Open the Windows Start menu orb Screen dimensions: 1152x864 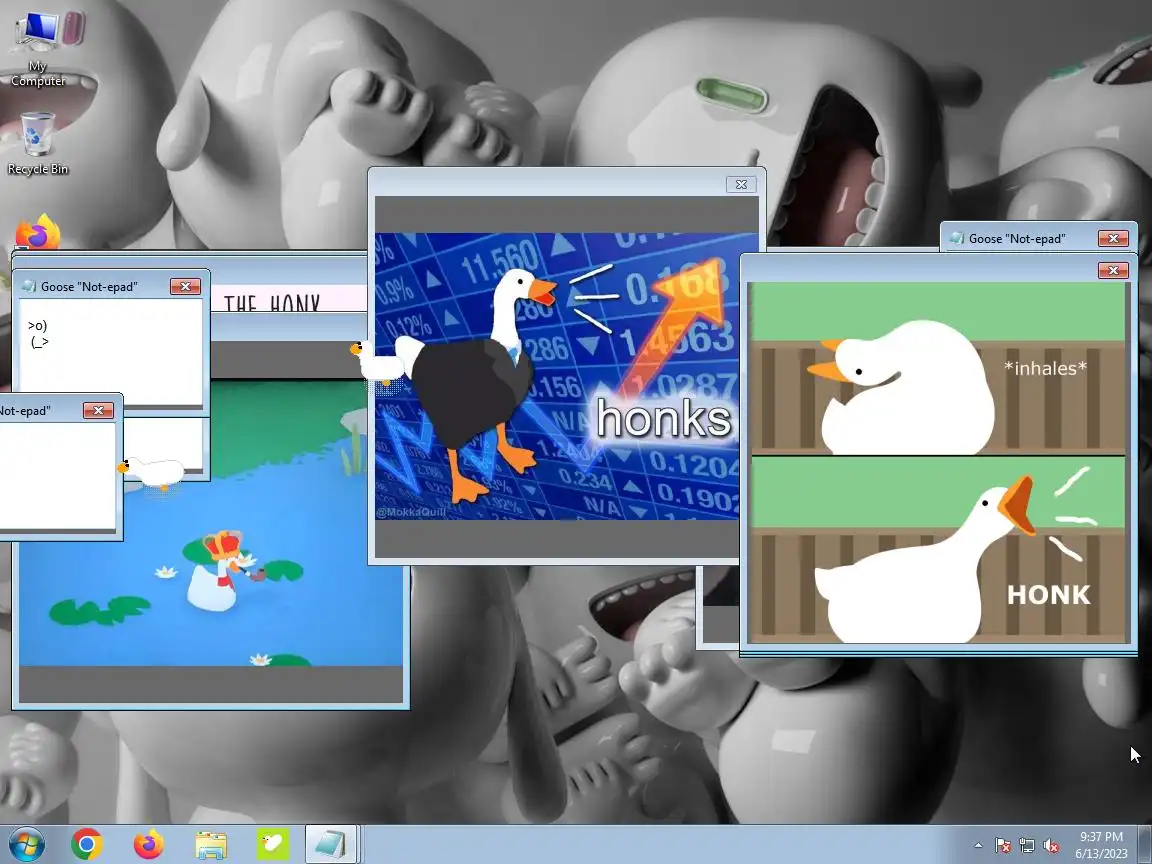pyautogui.click(x=25, y=844)
